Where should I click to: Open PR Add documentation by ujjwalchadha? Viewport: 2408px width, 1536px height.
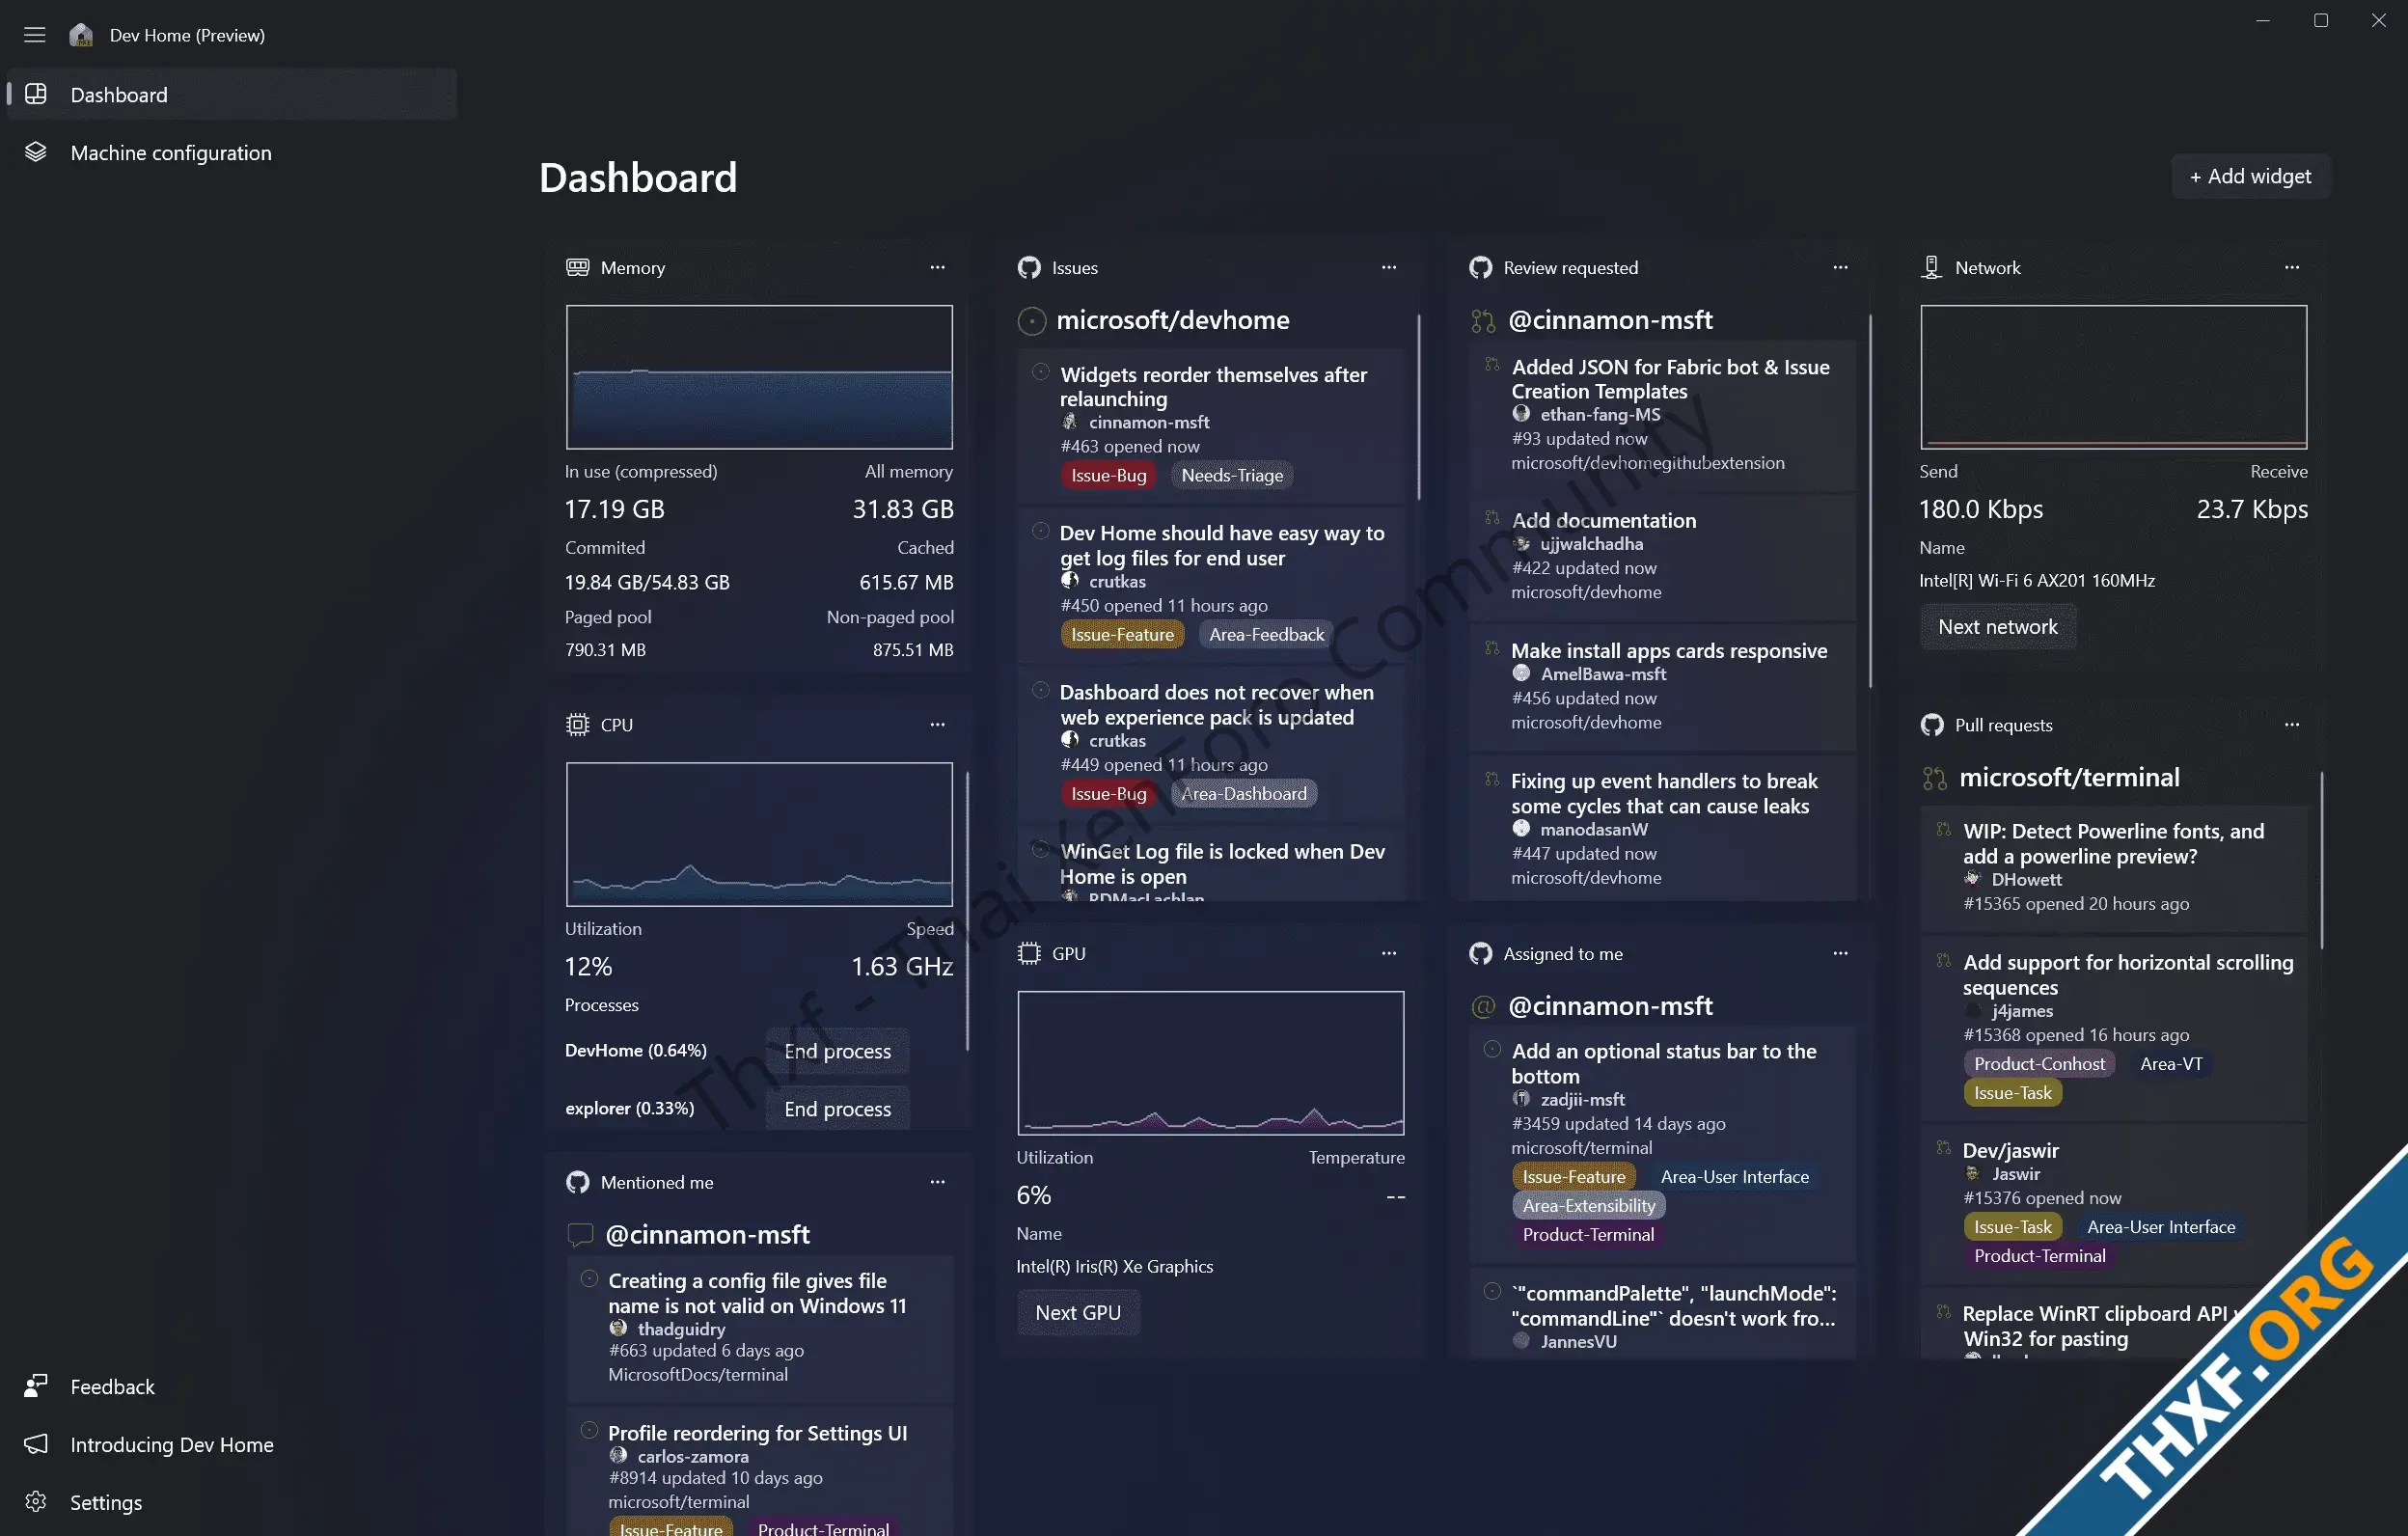click(1662, 557)
